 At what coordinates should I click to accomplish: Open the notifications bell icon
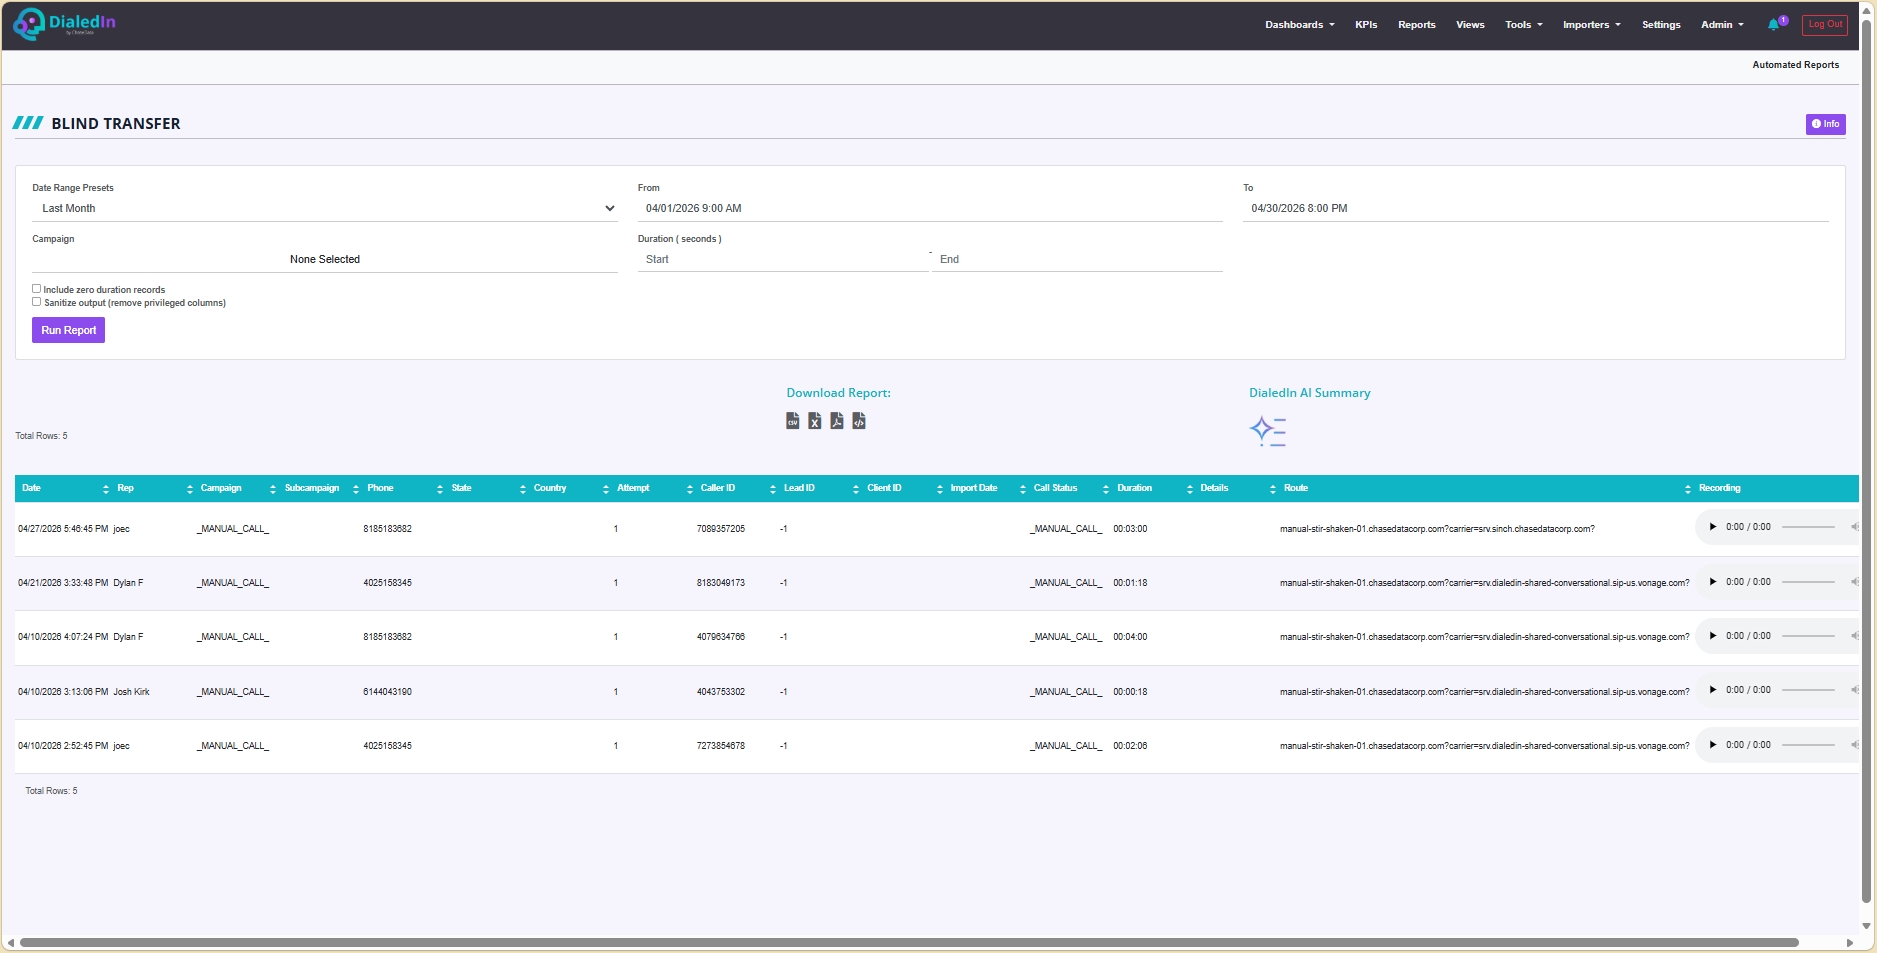click(x=1773, y=25)
